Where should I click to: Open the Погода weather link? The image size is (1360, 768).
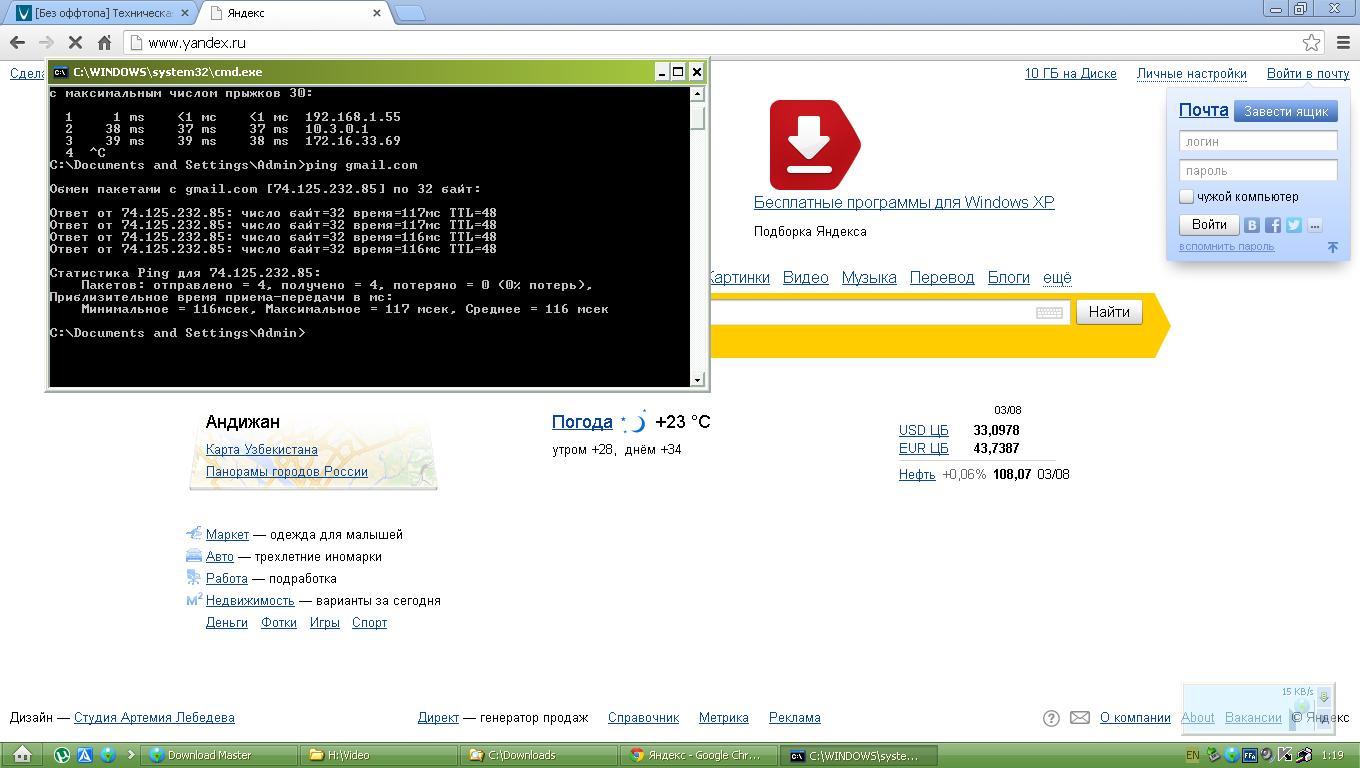click(582, 422)
